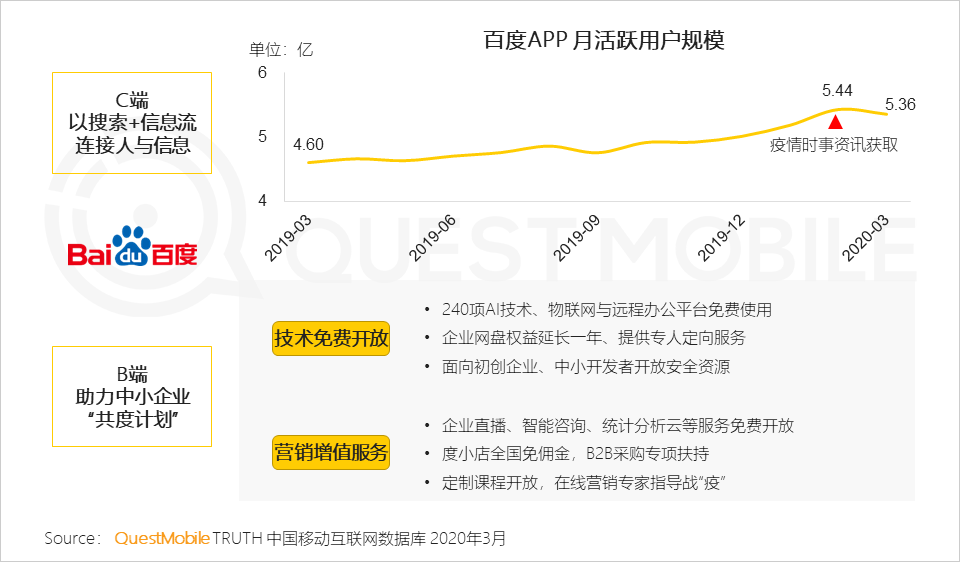
Task: Click the red triangle peak marker
Action: (x=836, y=121)
